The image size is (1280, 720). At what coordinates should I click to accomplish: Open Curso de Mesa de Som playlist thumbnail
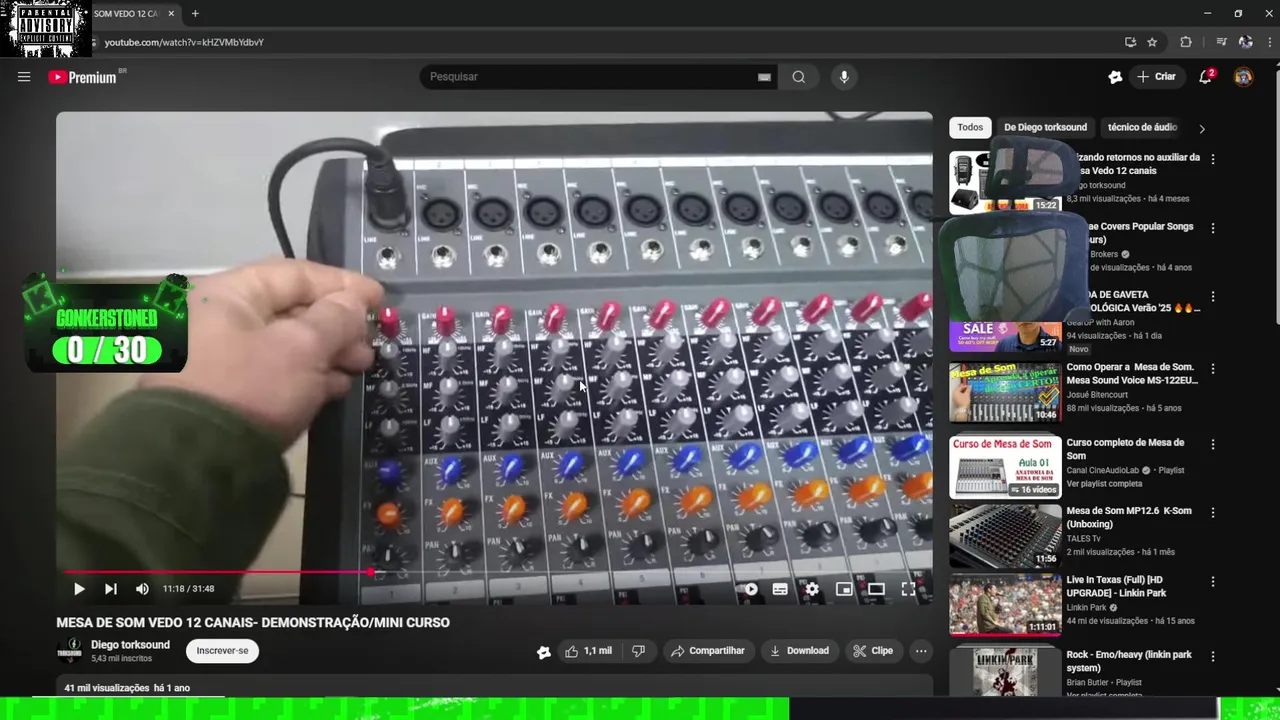(1005, 467)
